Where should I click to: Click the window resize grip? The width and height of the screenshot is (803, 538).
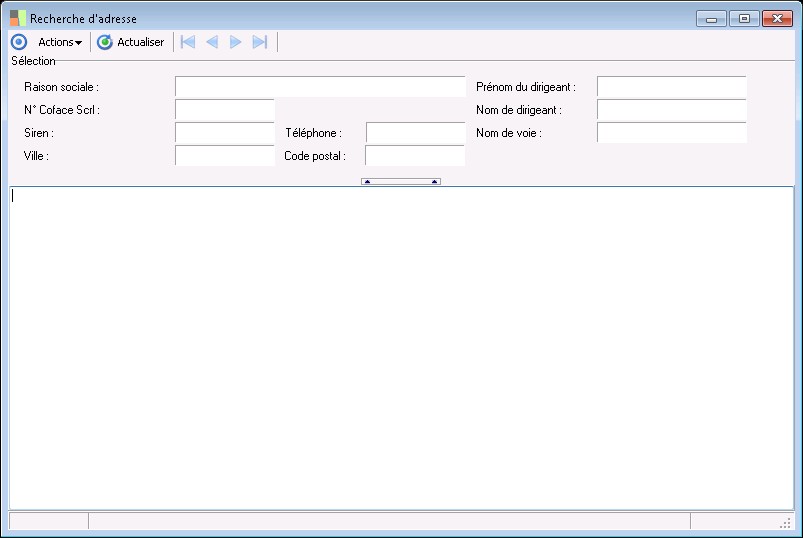786,523
